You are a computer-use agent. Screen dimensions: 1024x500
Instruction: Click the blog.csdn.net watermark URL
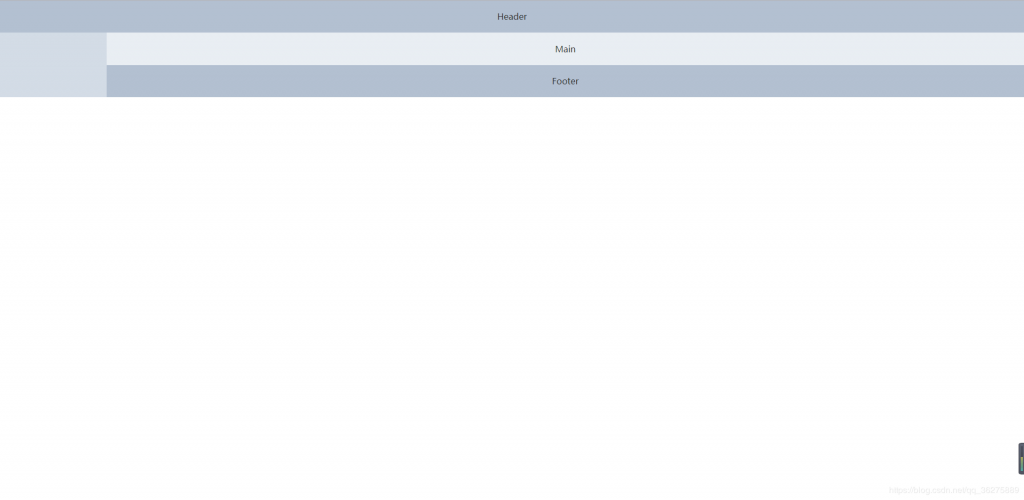[x=953, y=491]
